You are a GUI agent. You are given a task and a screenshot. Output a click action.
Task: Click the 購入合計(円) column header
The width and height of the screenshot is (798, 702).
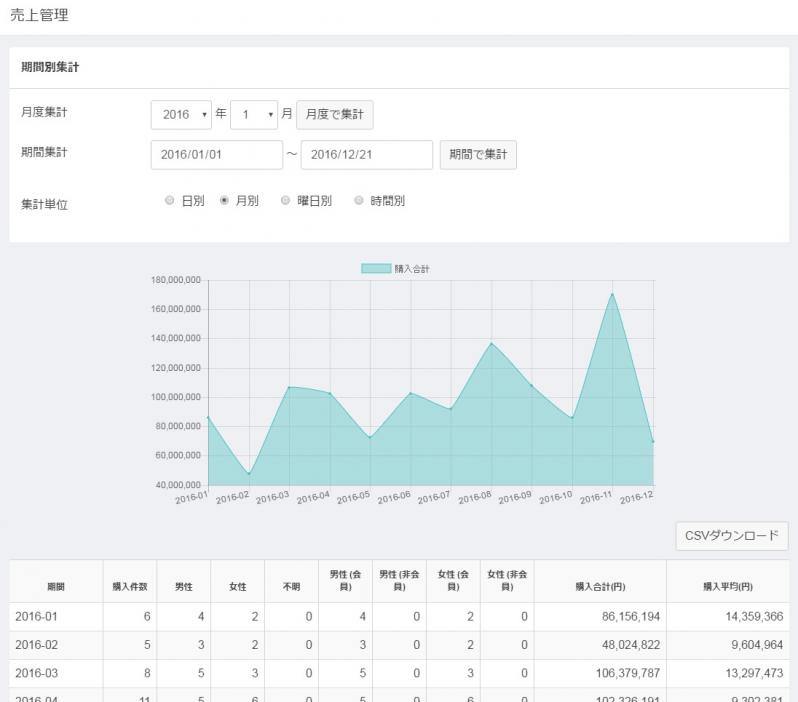point(600,585)
